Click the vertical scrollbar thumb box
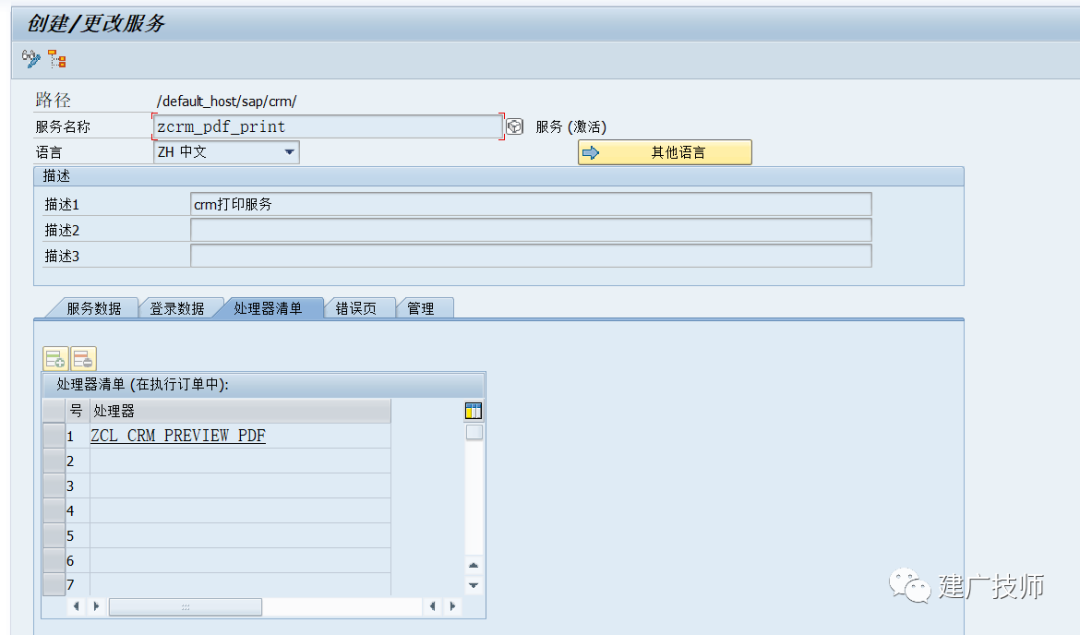The height and width of the screenshot is (635, 1080). (474, 433)
